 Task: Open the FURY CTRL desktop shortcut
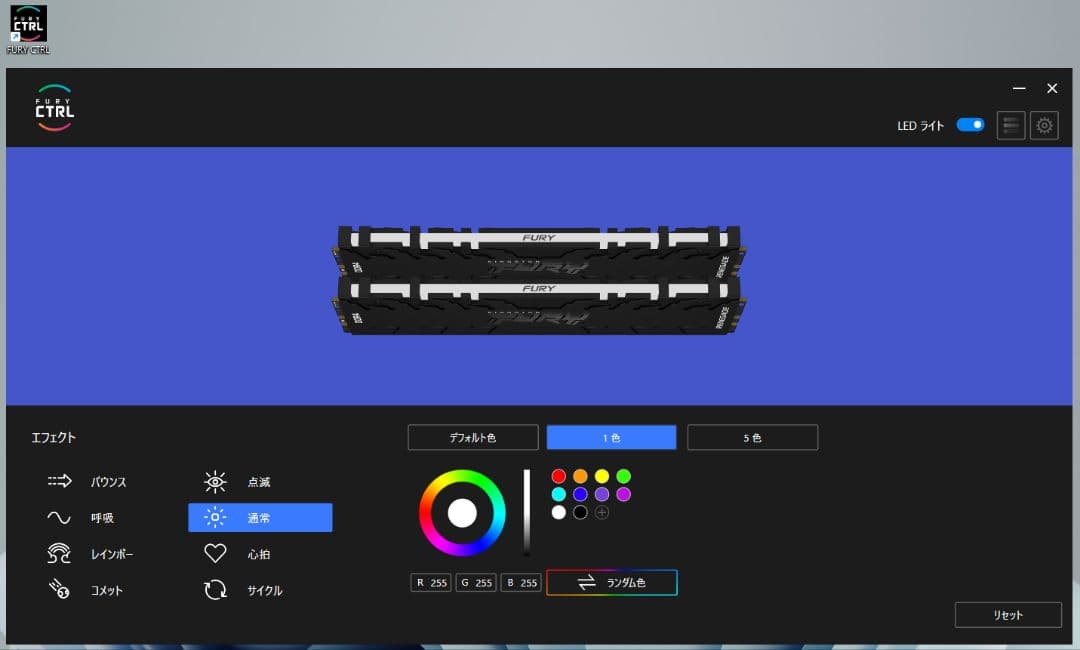pyautogui.click(x=28, y=30)
